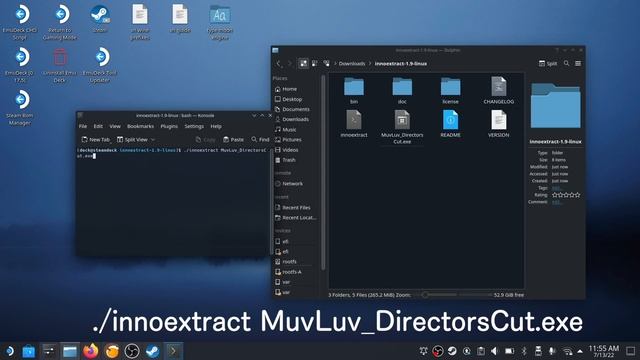Open Firefox from the taskbar
Viewport: 640px width, 360px height.
click(91, 351)
